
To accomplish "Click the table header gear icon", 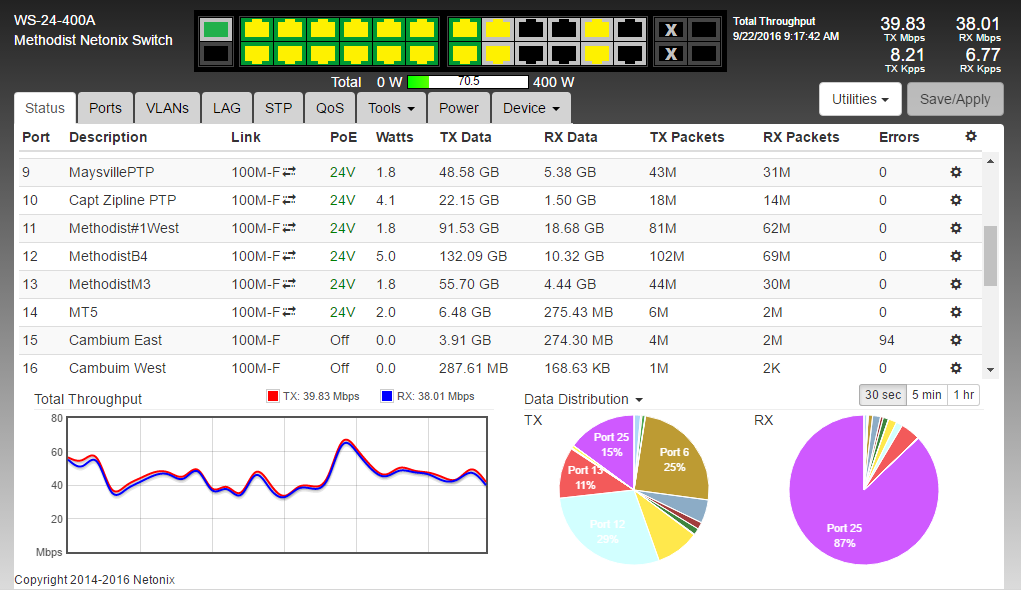I will click(x=970, y=137).
